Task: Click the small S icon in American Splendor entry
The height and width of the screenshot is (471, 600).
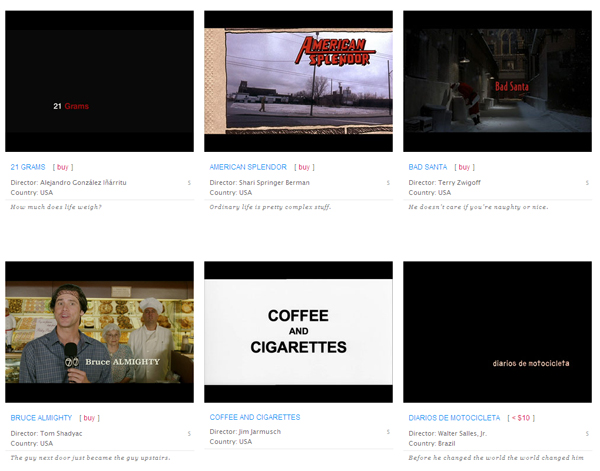Action: pos(388,183)
